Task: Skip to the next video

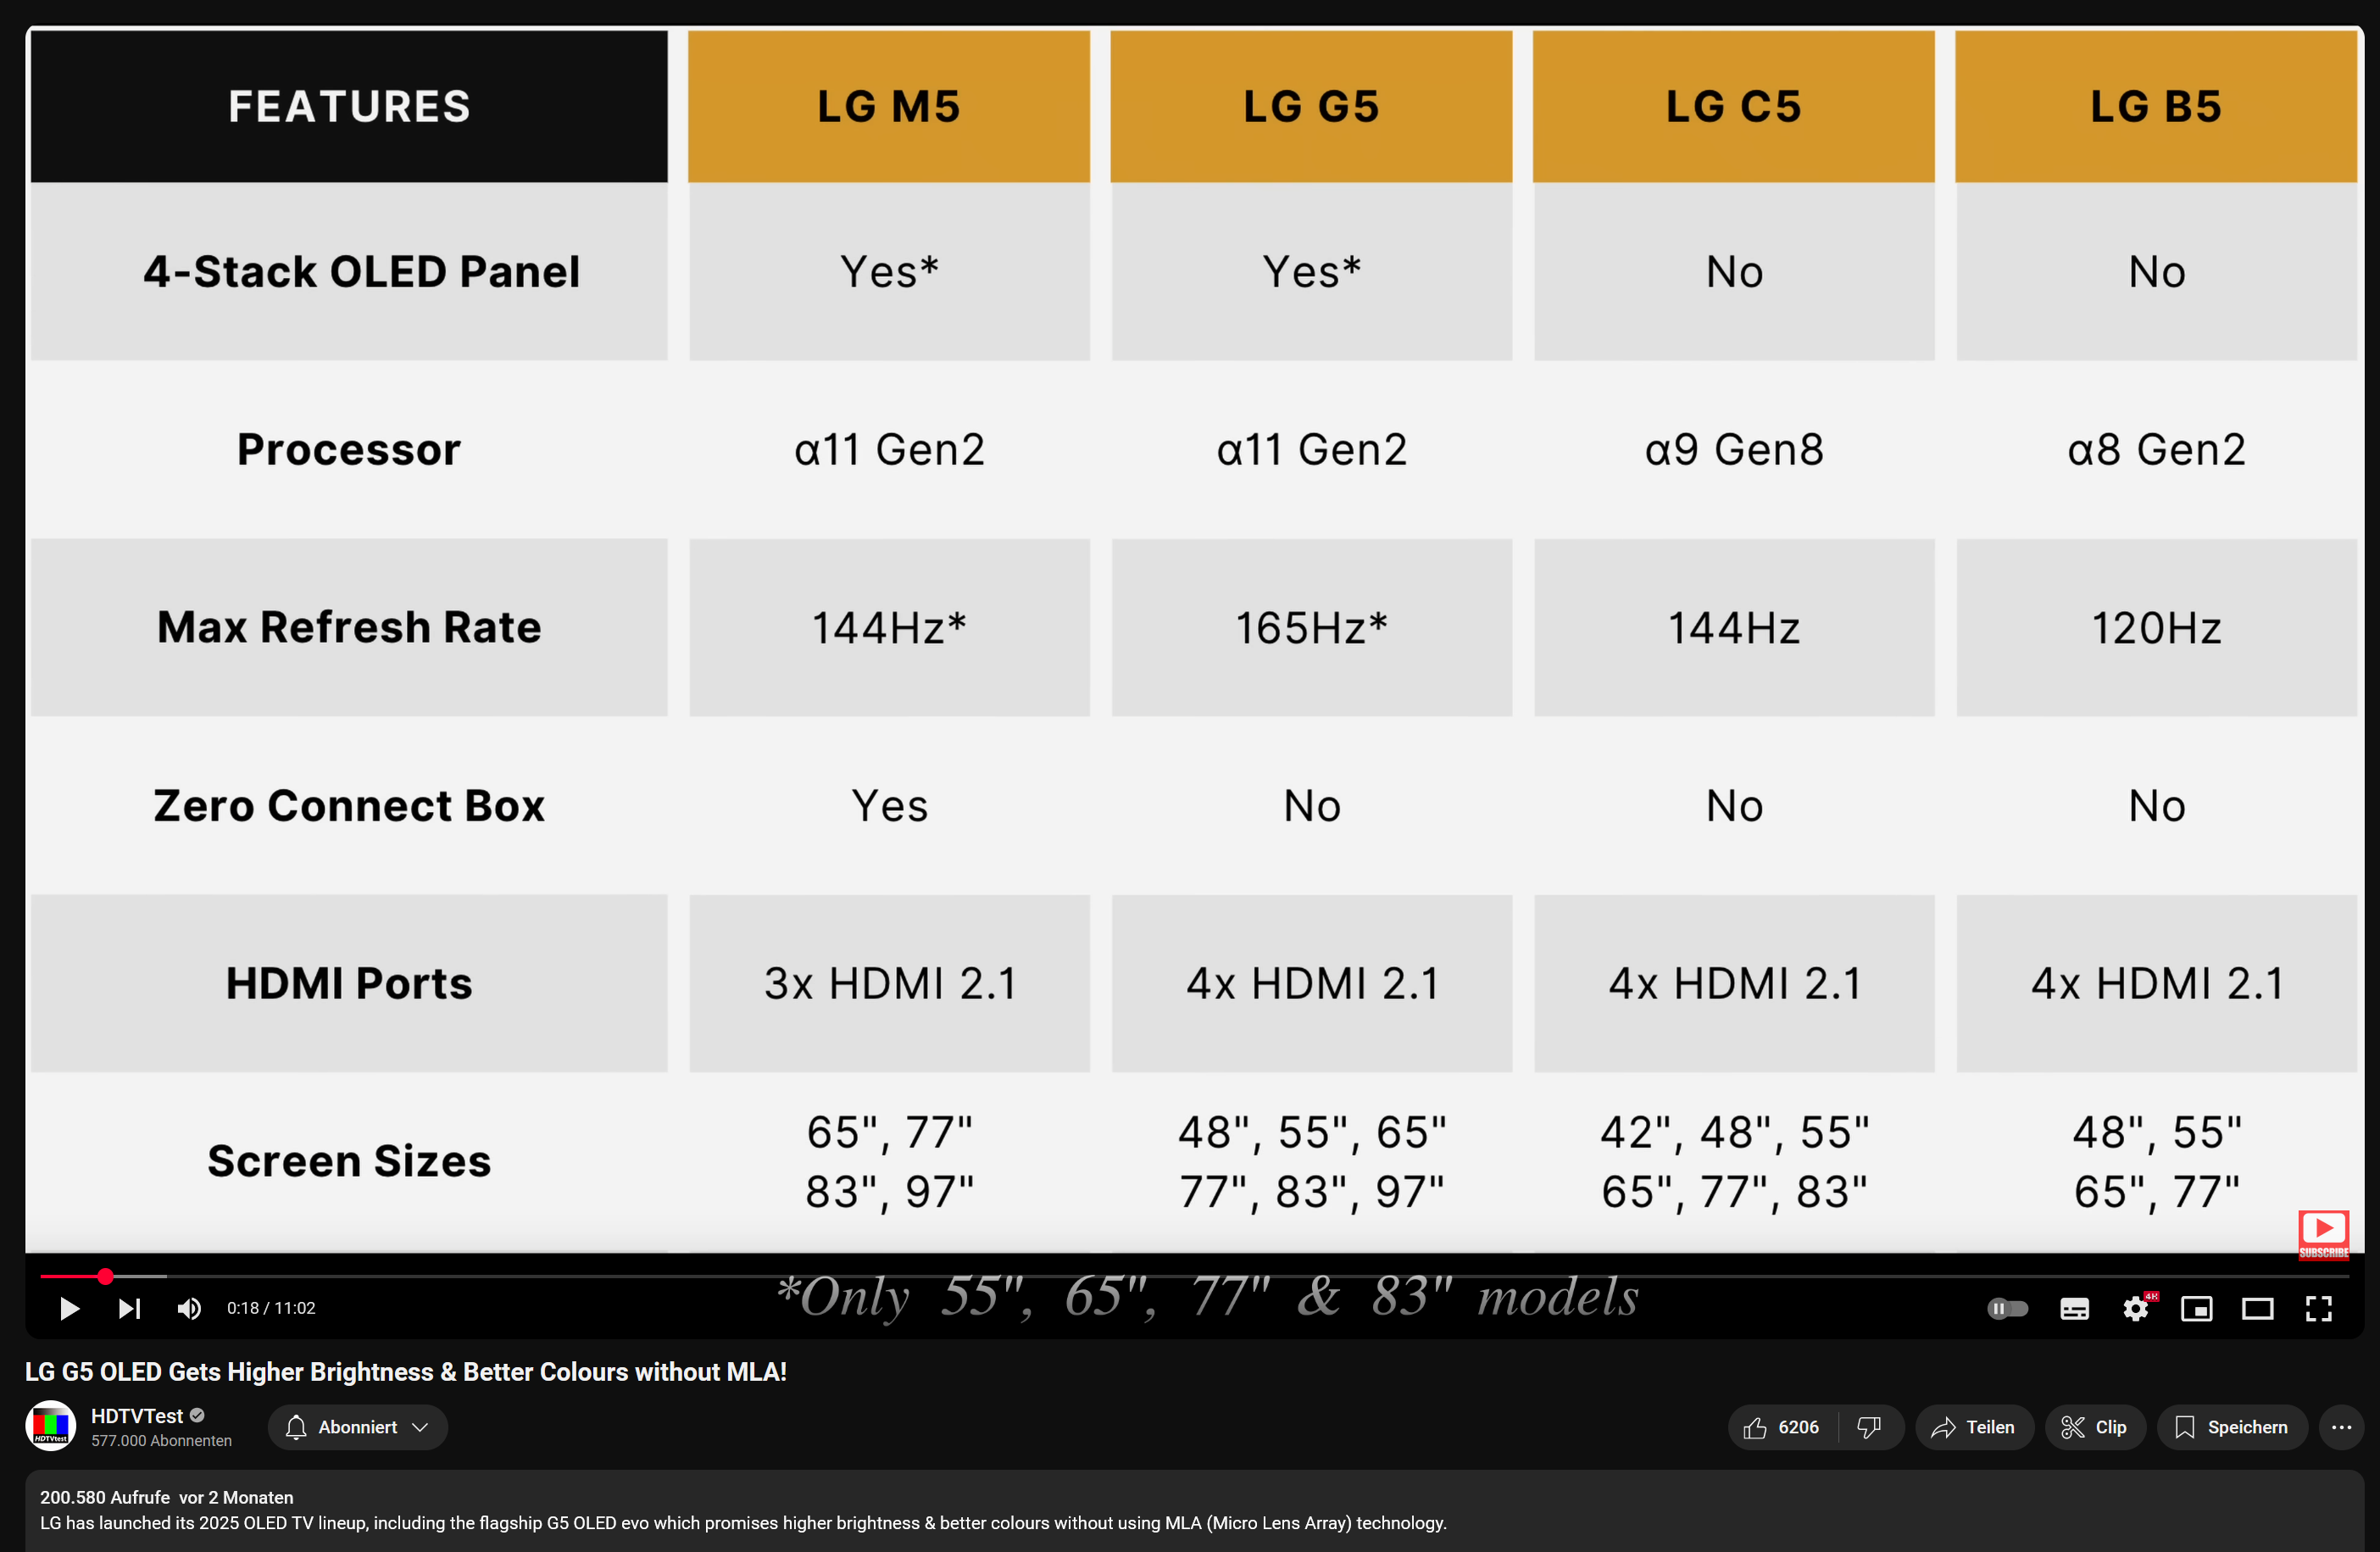Action: click(129, 1308)
